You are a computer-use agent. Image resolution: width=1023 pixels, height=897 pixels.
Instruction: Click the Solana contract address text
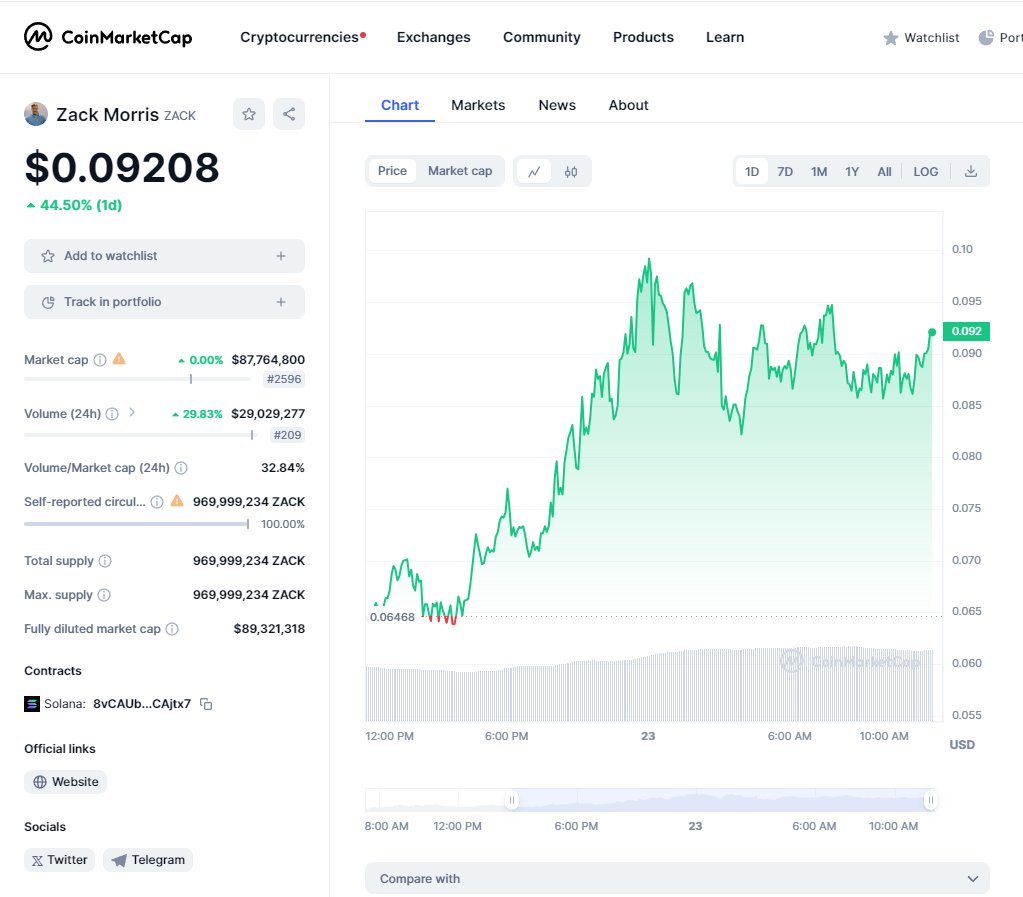click(142, 704)
